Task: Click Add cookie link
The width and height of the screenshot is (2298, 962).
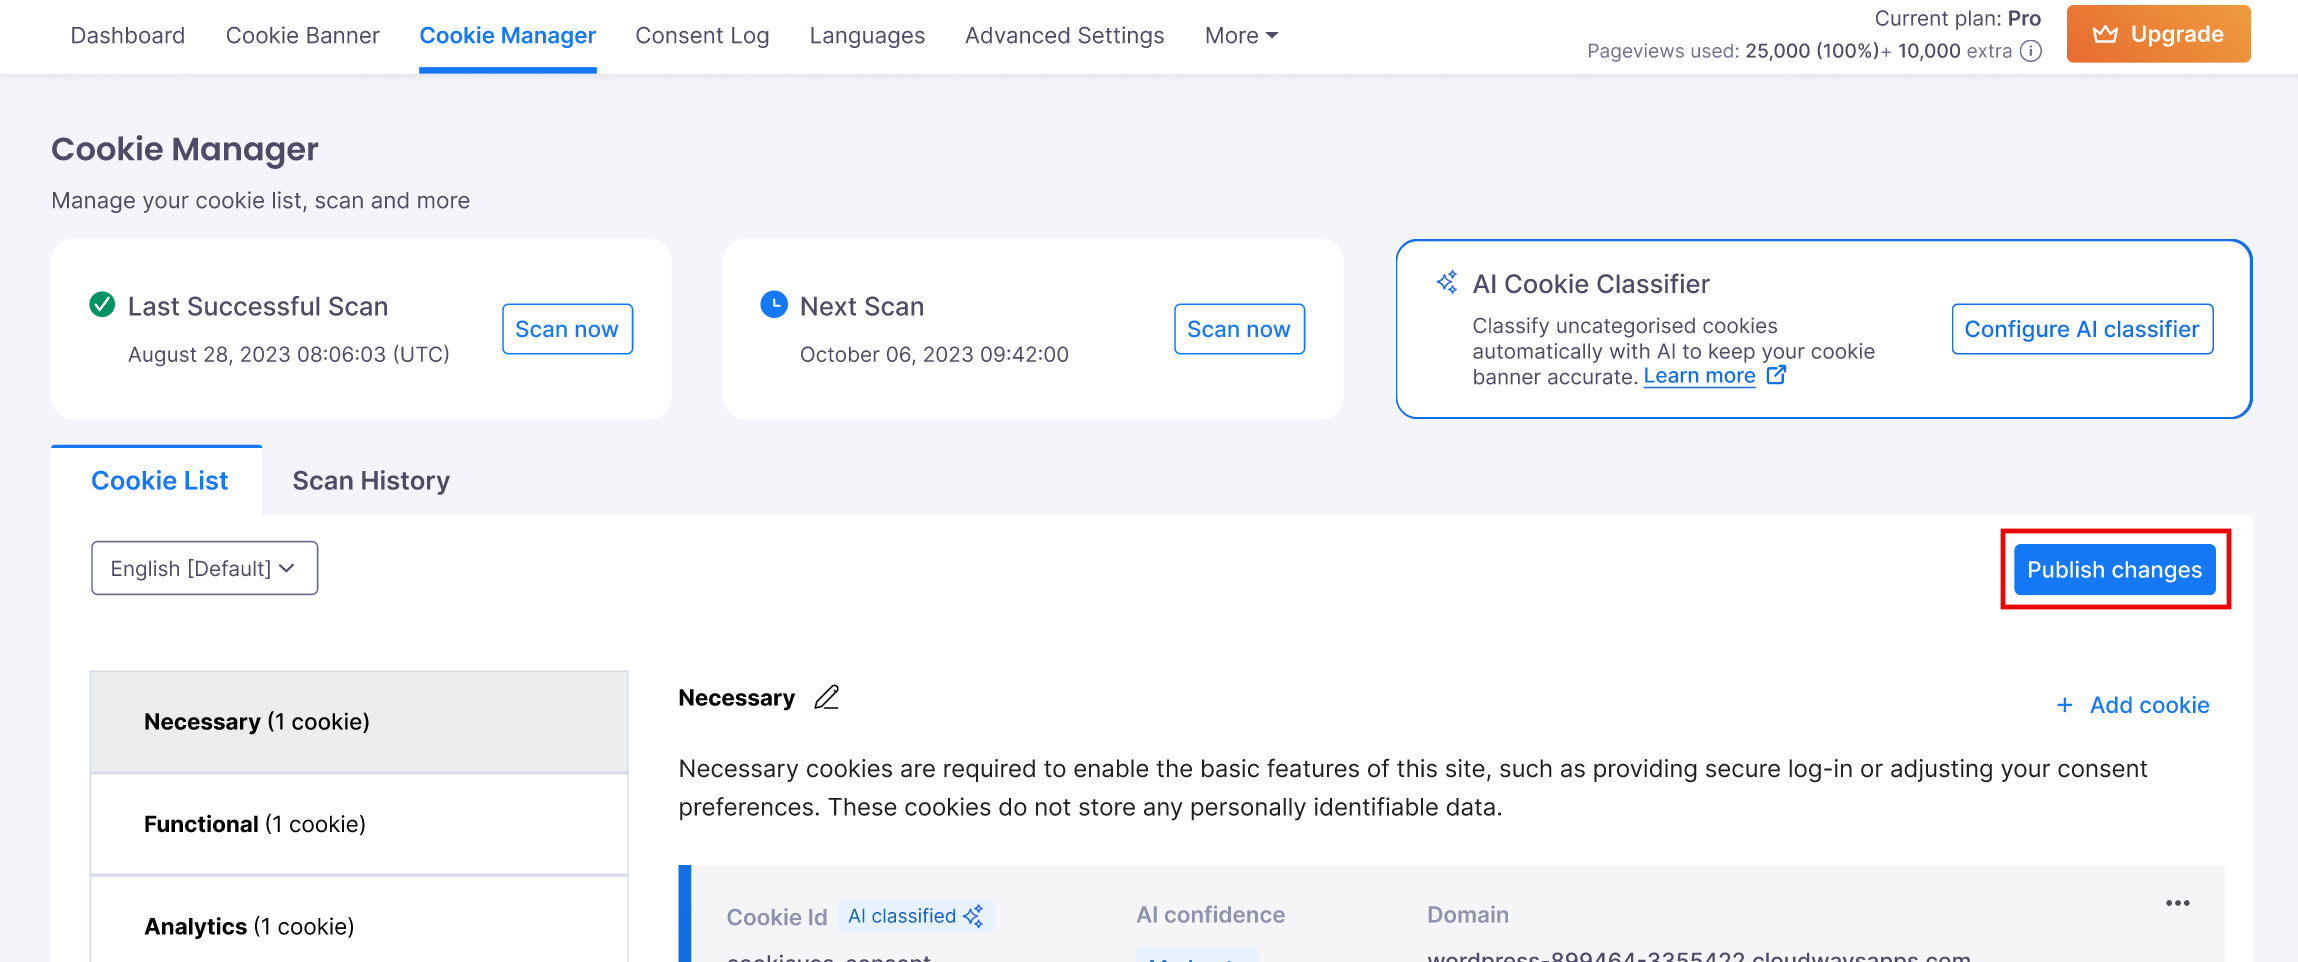Action: [x=2134, y=705]
